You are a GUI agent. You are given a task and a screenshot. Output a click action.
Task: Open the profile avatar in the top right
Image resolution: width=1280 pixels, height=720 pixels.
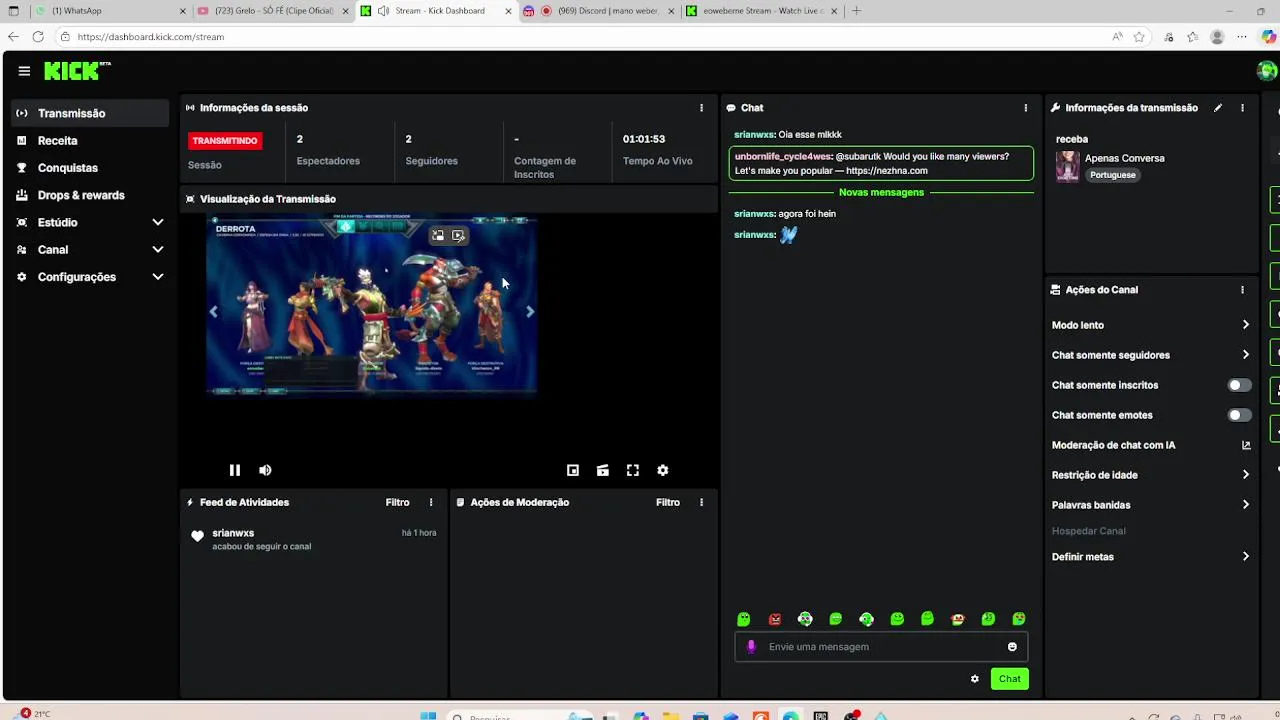(1267, 71)
